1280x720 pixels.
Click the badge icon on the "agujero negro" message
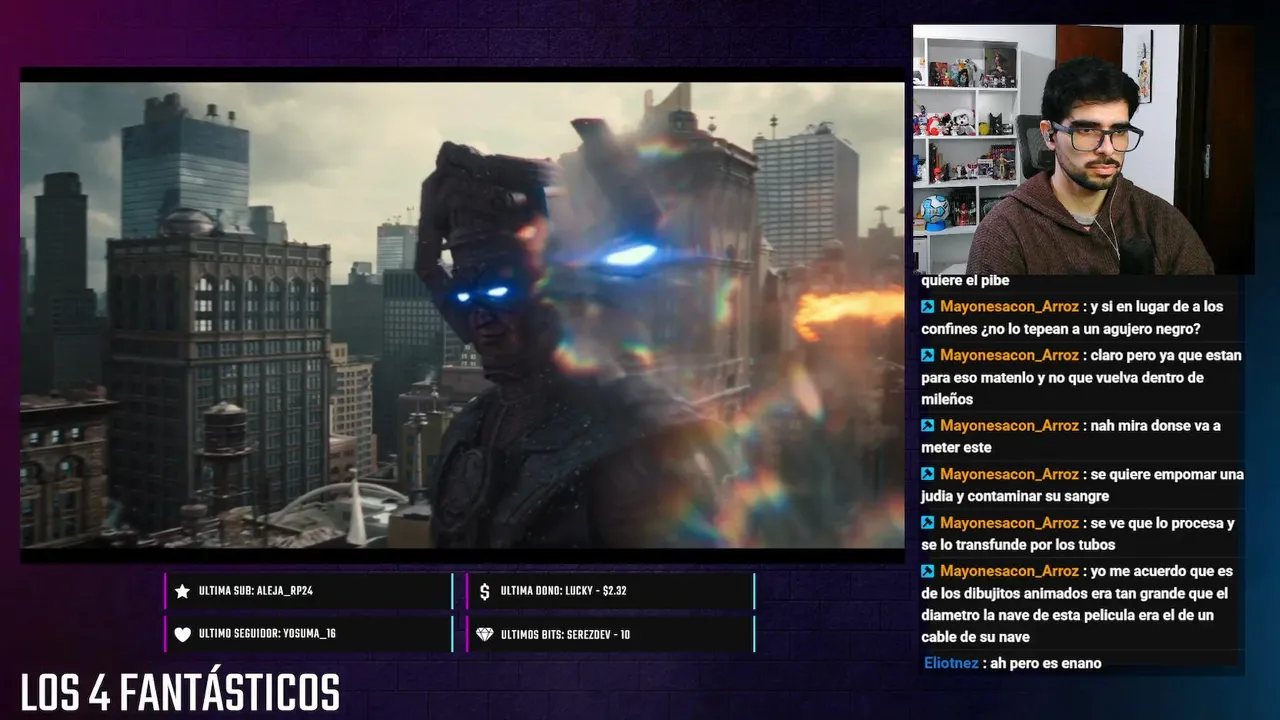coord(928,307)
